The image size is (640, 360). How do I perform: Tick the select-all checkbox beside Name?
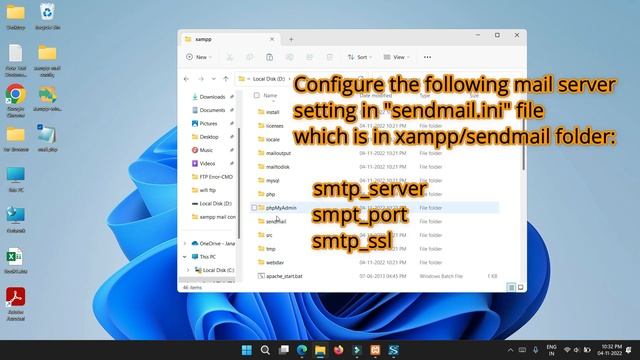(256, 96)
